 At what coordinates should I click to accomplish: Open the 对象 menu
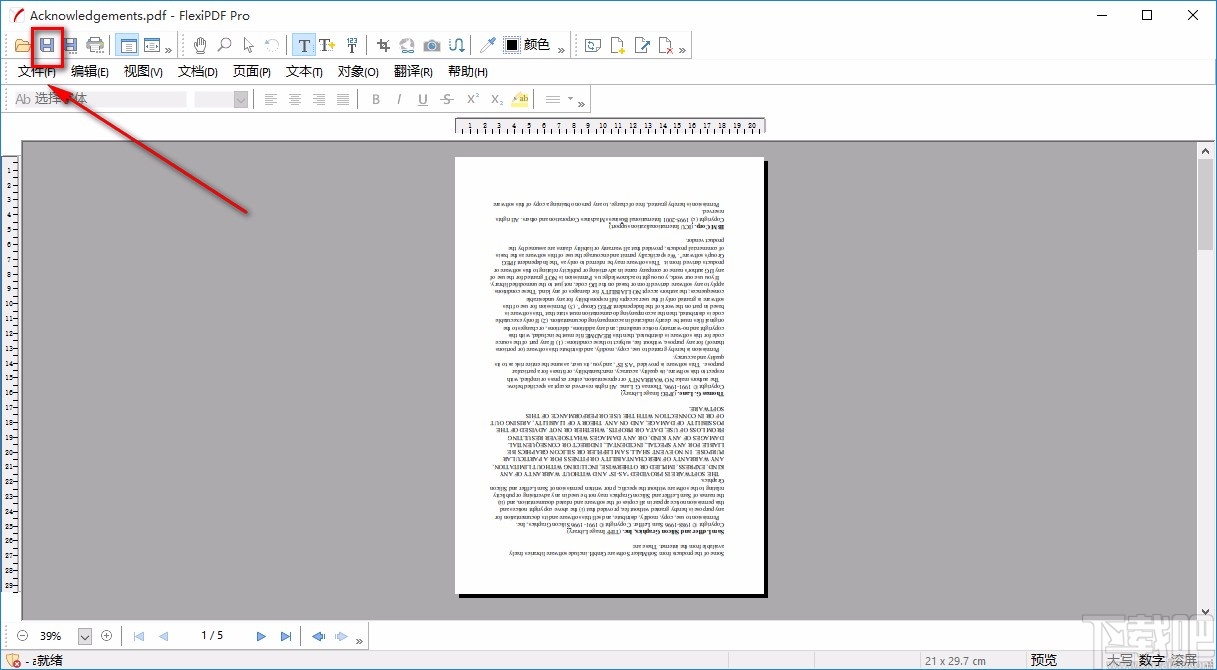pyautogui.click(x=358, y=71)
